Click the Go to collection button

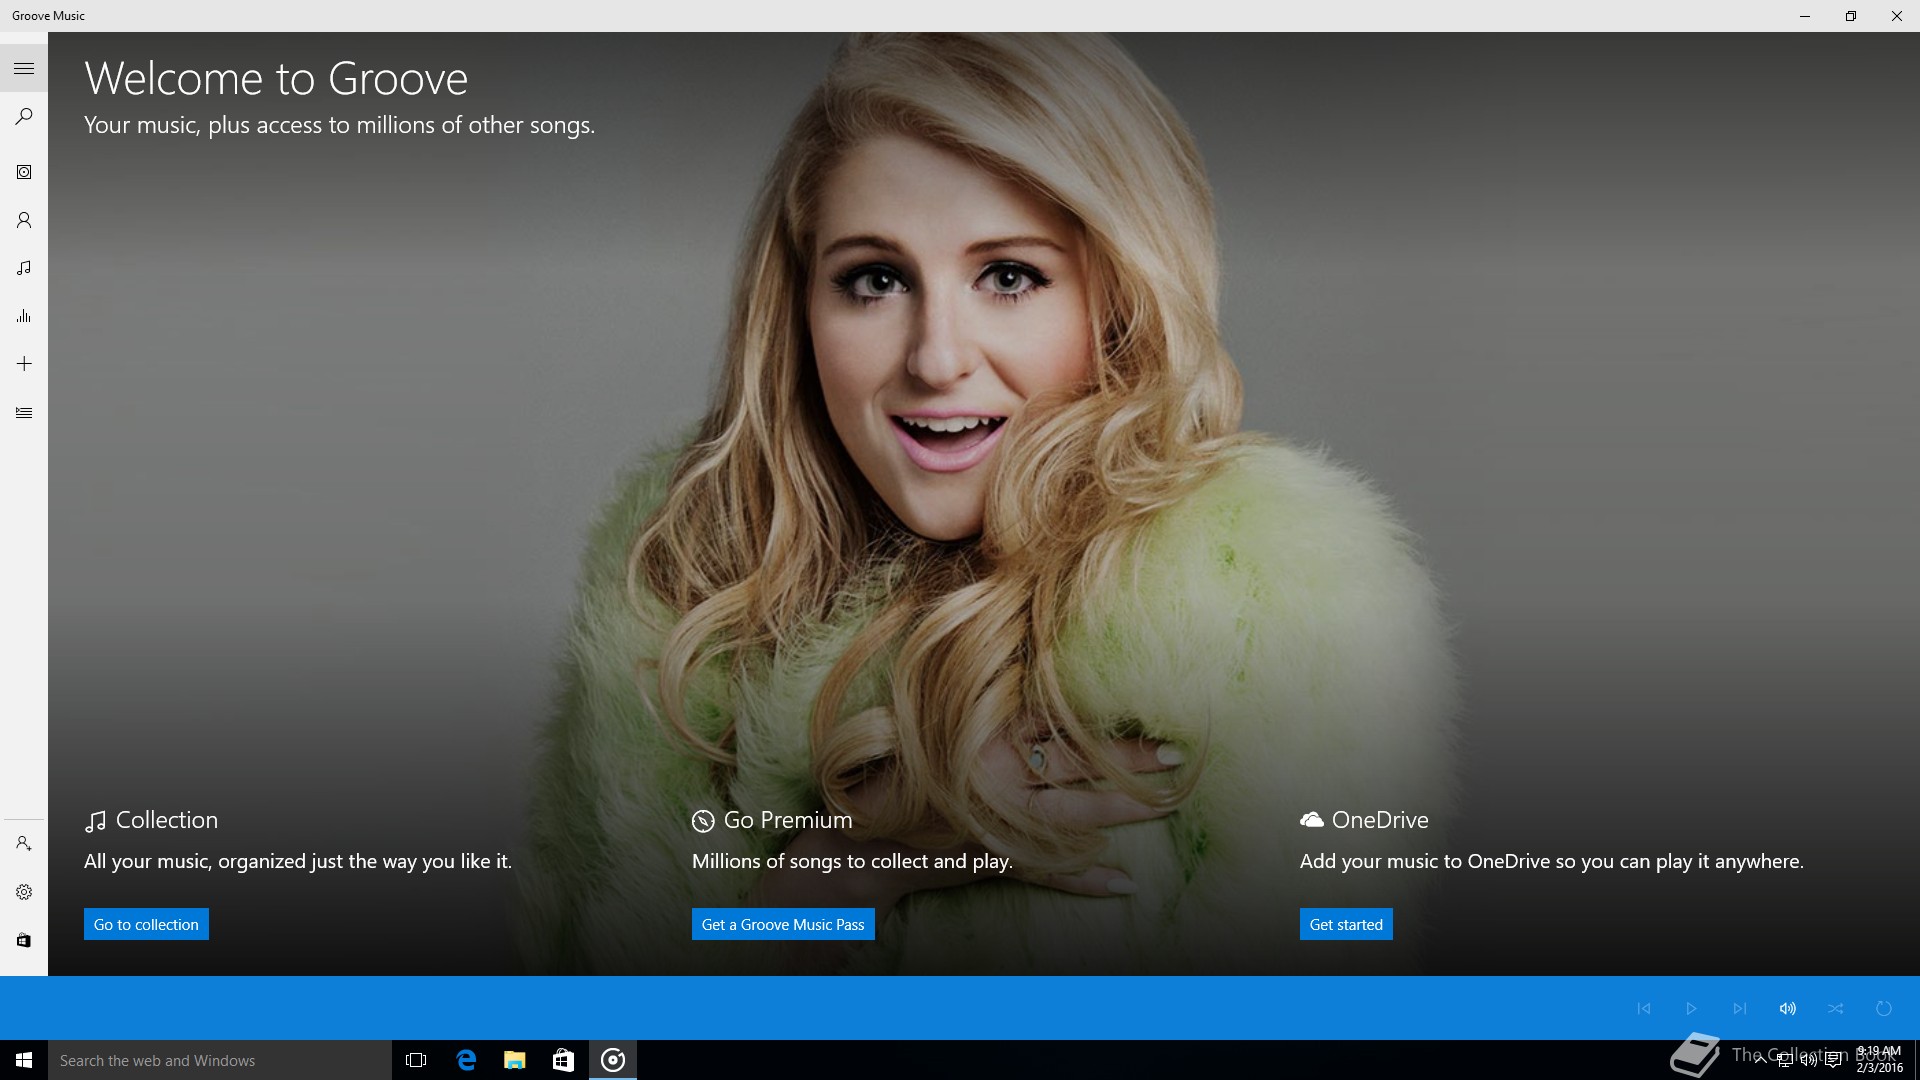[146, 924]
